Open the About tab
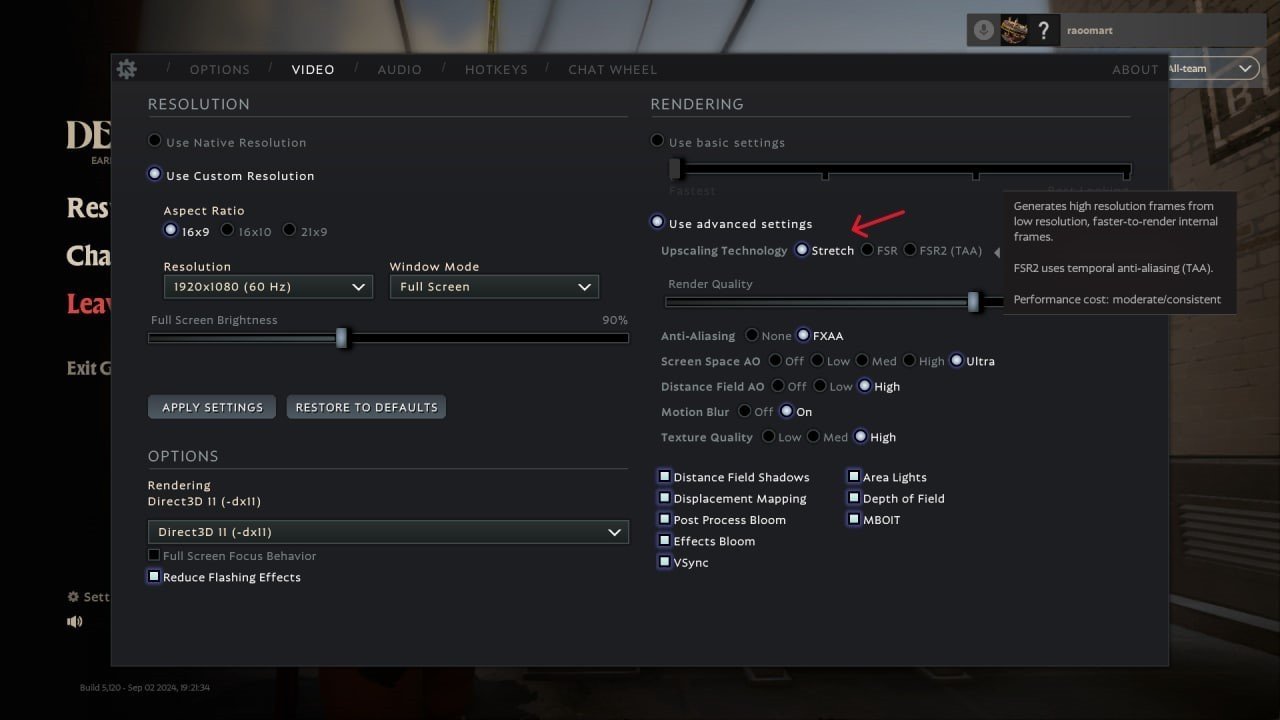 click(1135, 70)
